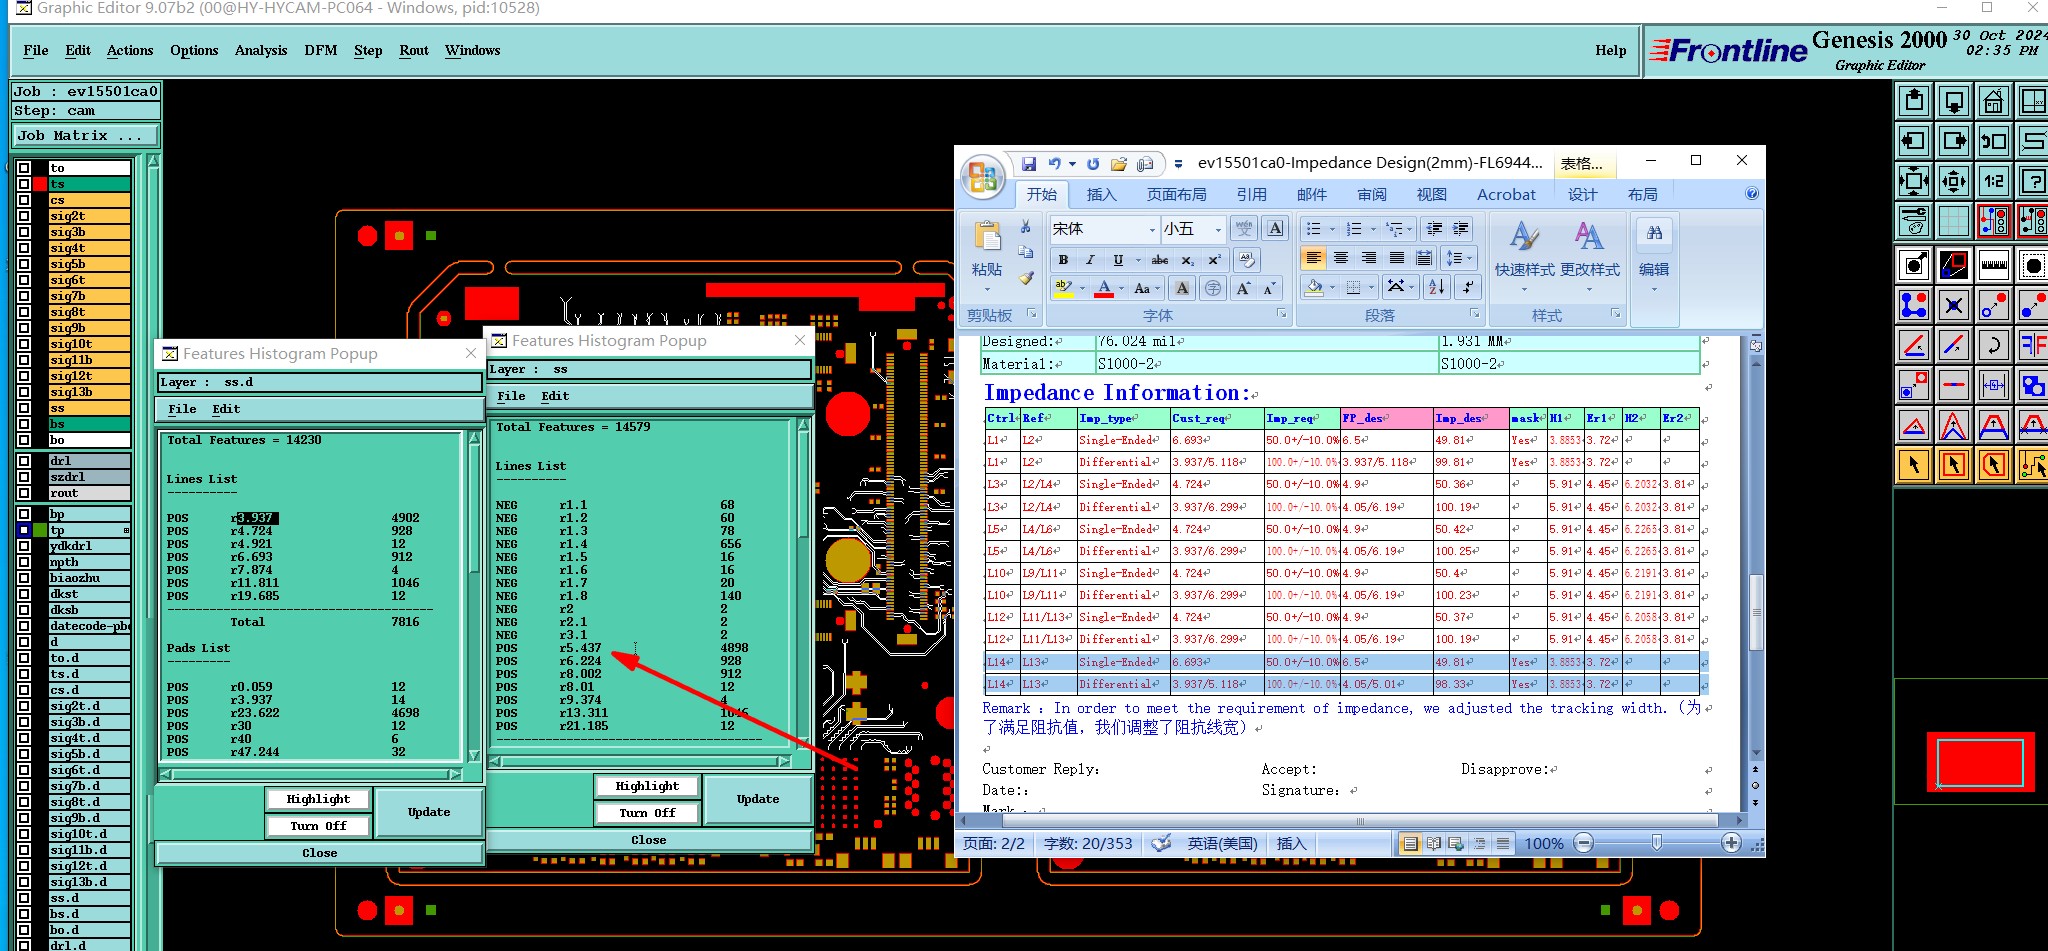Click the Job Matrix ... button
Screen dimensions: 2048x951
coord(85,135)
